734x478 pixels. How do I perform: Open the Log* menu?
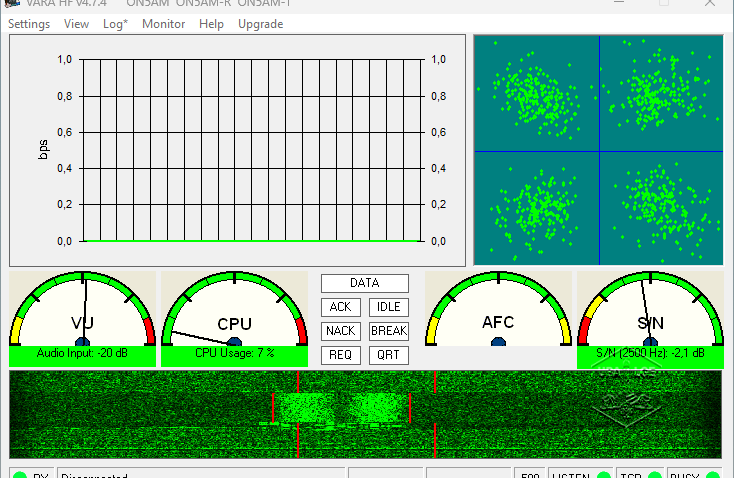point(115,24)
